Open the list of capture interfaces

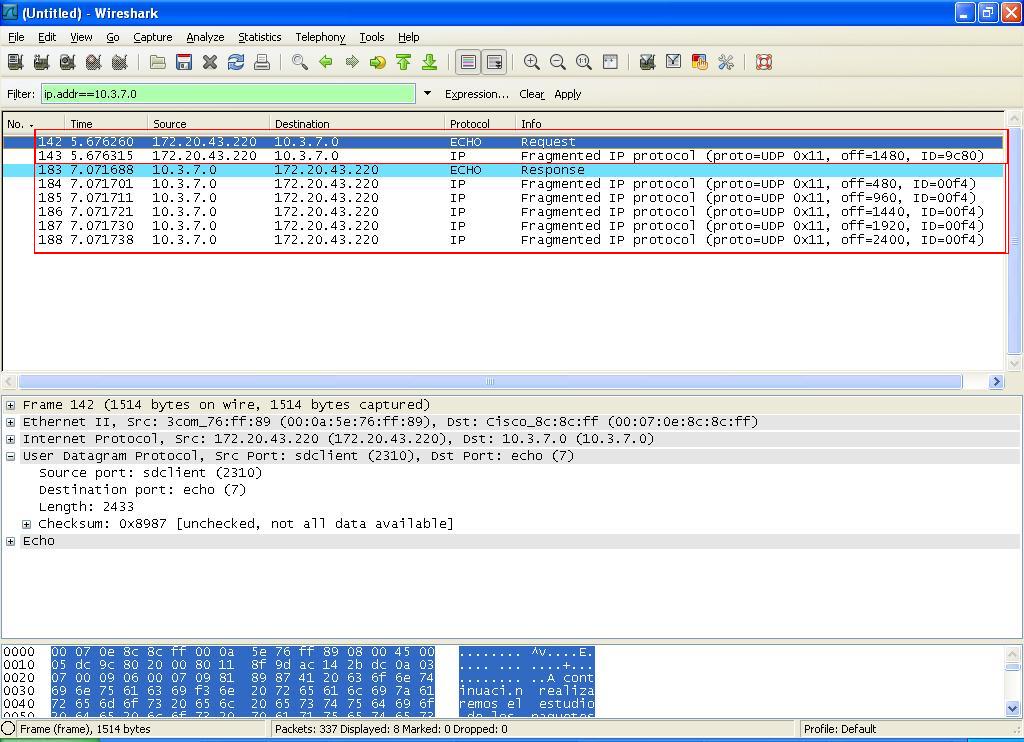pos(16,62)
